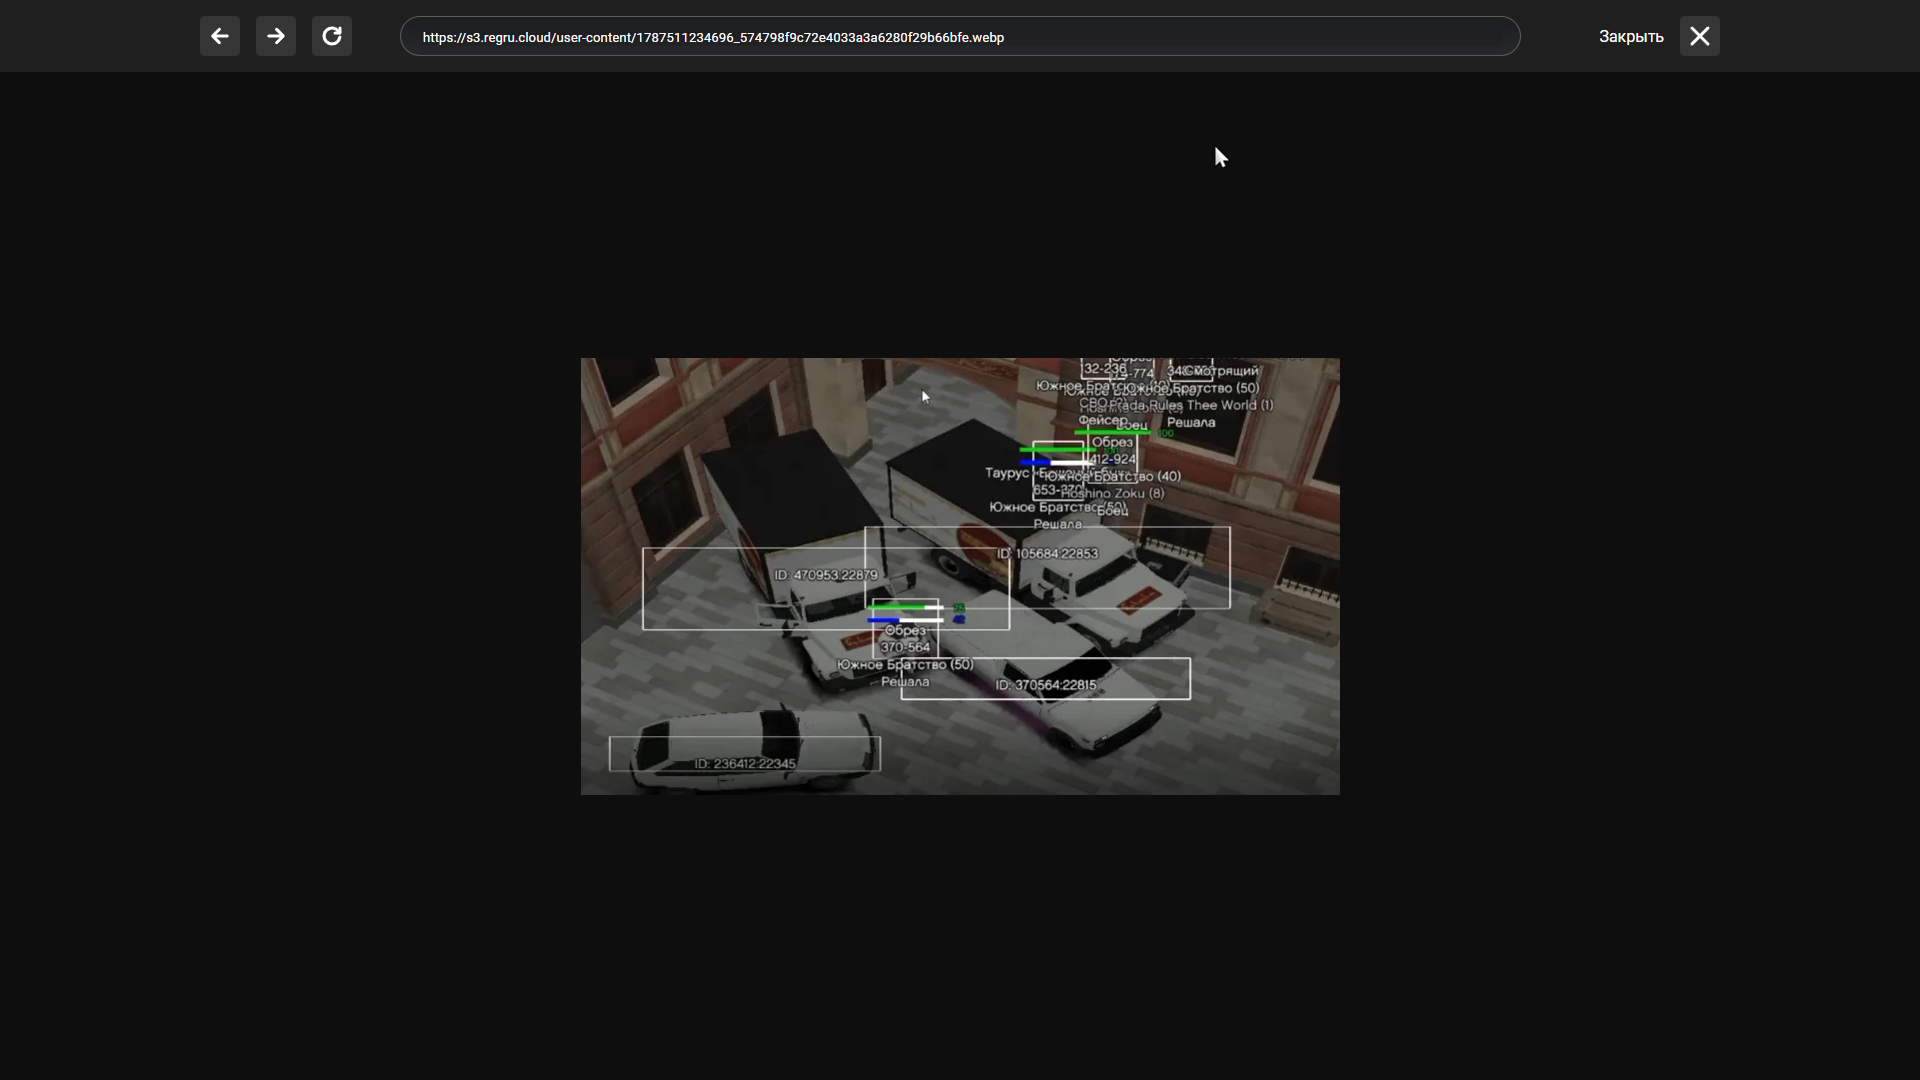Viewport: 1920px width, 1080px height.
Task: Click the Обрез 370-564 player tag
Action: (x=905, y=639)
